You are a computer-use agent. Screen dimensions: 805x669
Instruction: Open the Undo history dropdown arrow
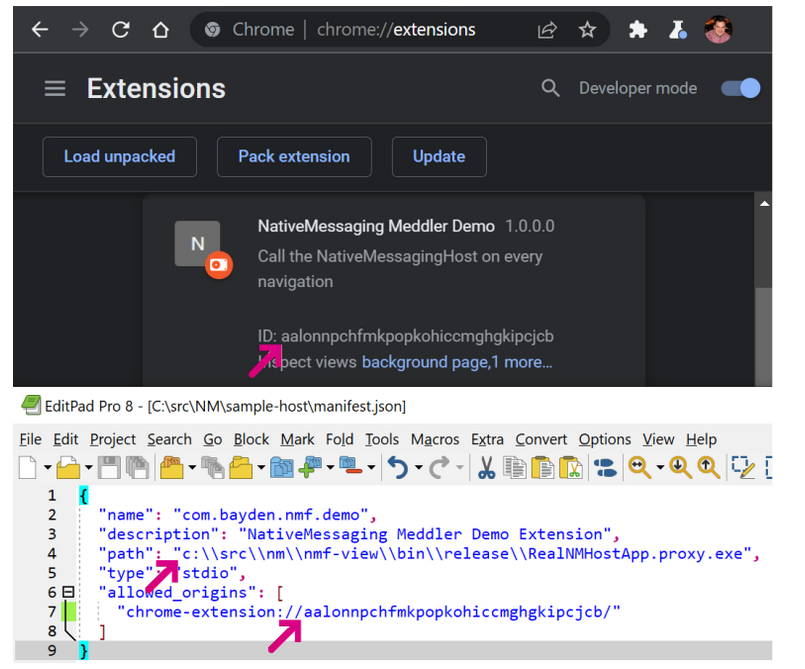418,468
